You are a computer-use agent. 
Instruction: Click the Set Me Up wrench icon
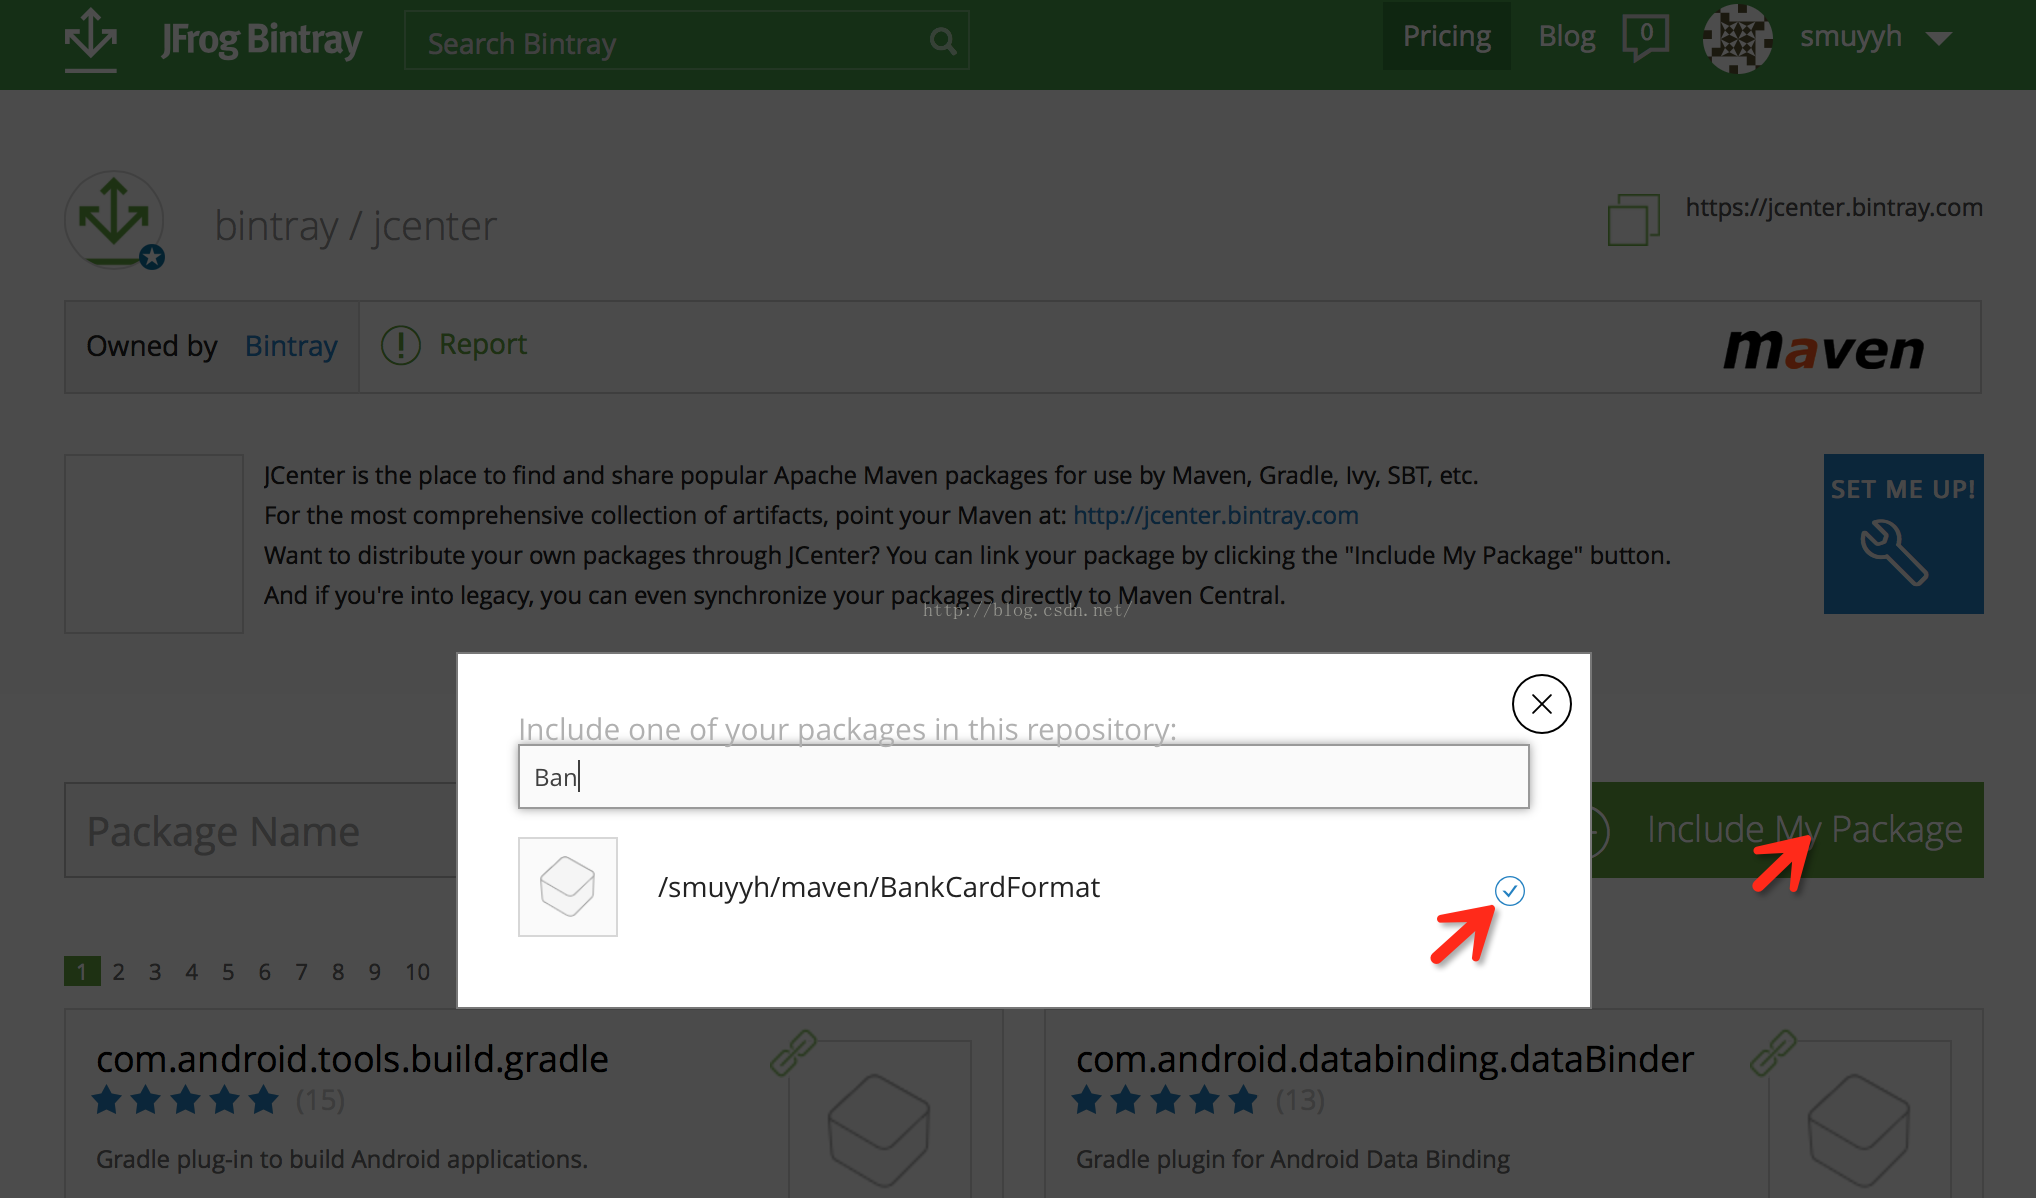(1895, 552)
